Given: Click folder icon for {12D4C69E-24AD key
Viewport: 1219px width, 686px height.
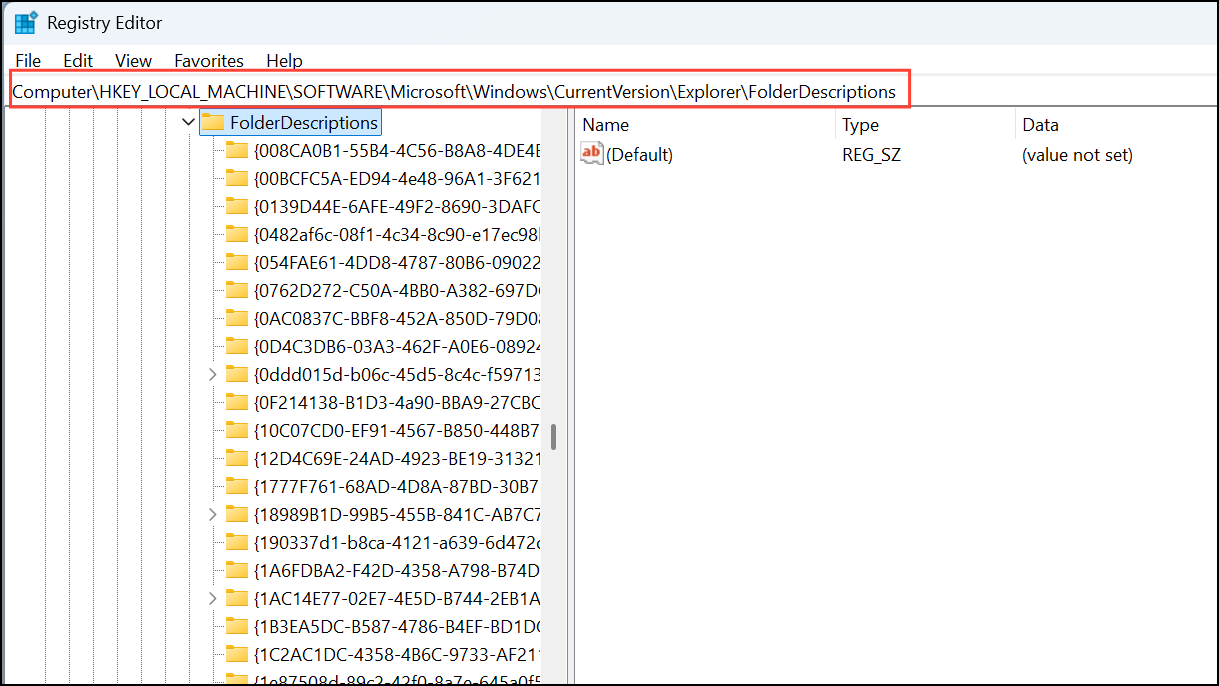Looking at the screenshot, I should coord(237,459).
